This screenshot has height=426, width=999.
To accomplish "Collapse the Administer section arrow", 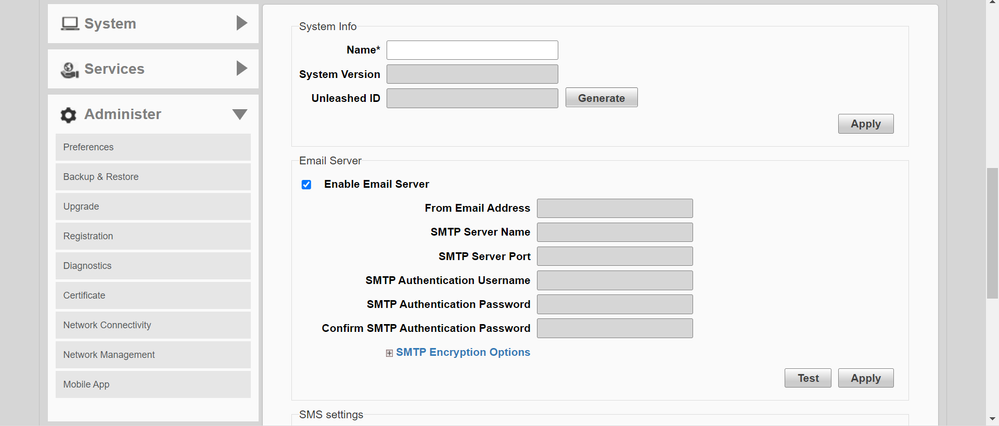I will [x=240, y=115].
